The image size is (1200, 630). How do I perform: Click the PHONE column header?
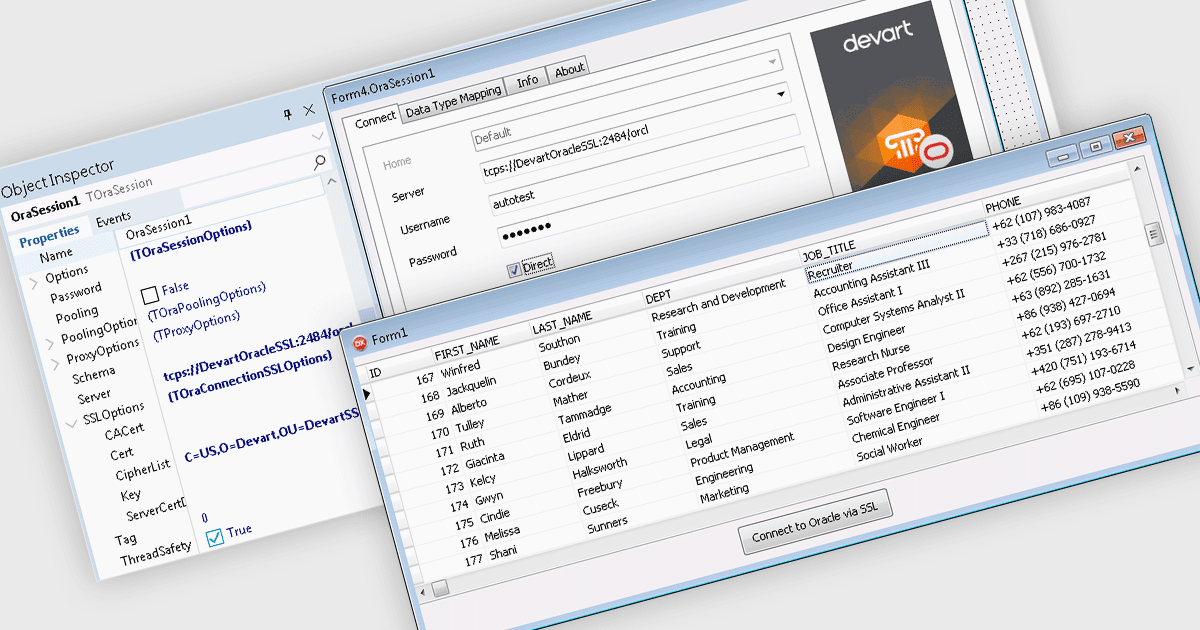(x=1003, y=204)
